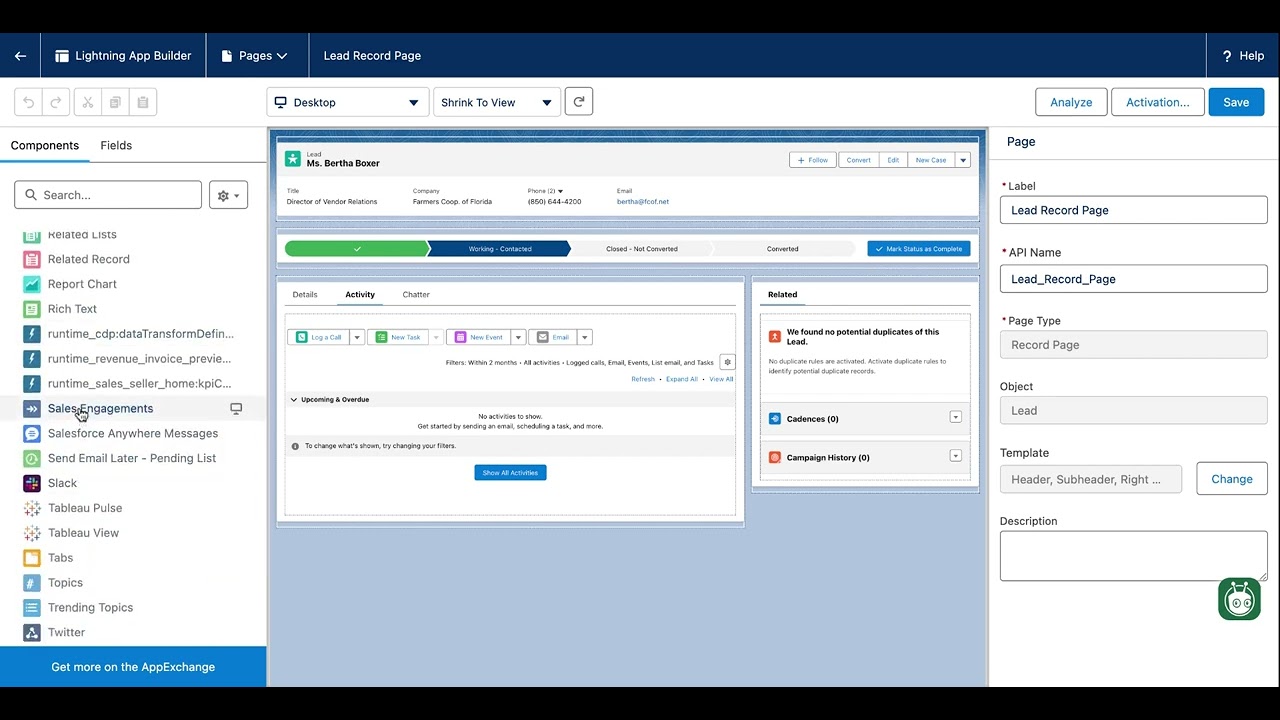
Task: Click the Convert button
Action: (859, 160)
